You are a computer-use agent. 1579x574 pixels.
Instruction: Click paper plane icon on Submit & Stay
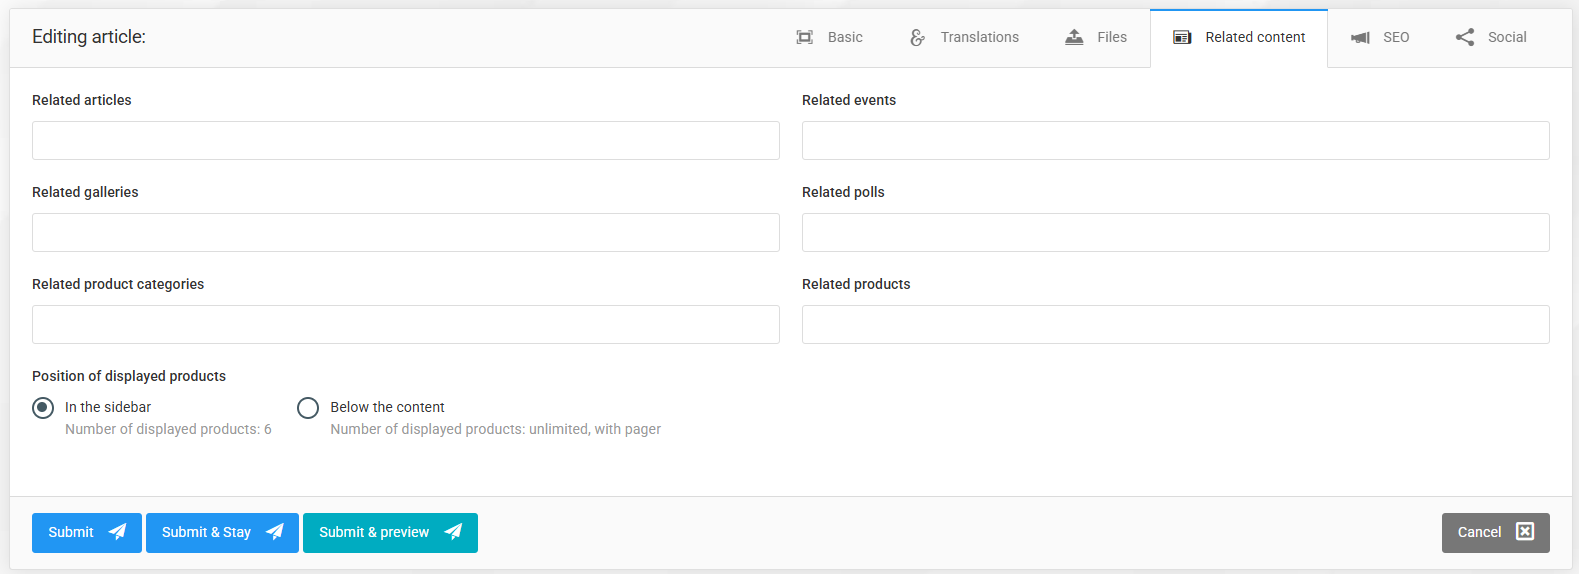pos(275,532)
